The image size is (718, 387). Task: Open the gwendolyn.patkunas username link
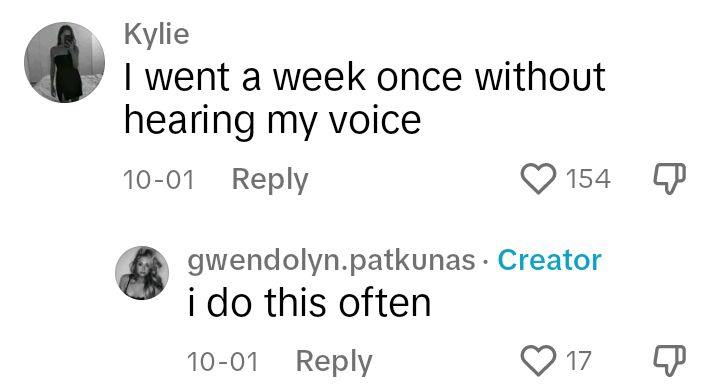tap(331, 261)
